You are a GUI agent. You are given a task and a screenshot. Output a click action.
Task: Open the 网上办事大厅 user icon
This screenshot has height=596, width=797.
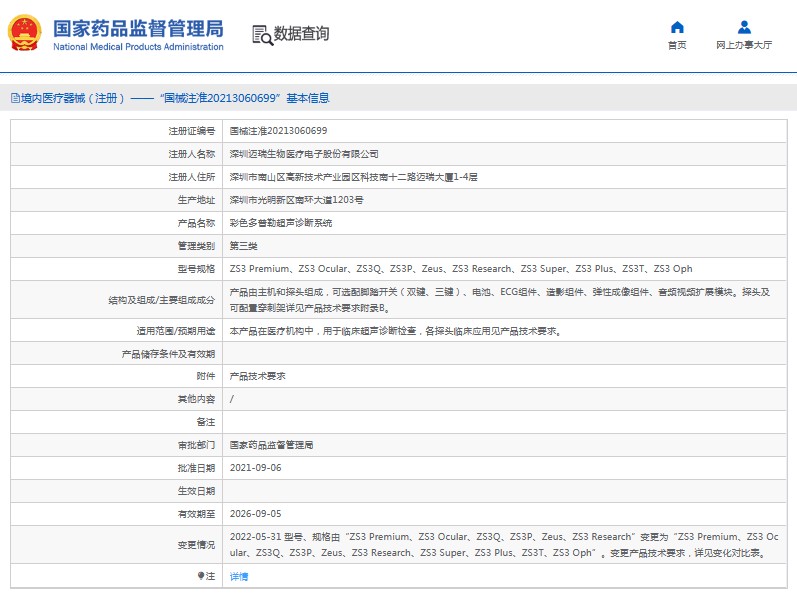tap(744, 27)
